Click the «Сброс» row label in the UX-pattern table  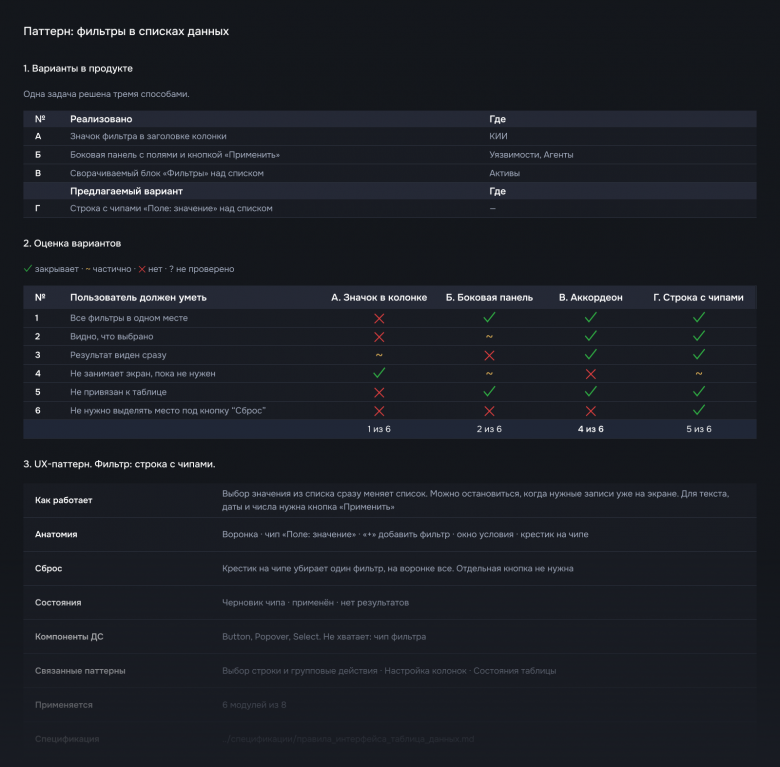[48, 569]
